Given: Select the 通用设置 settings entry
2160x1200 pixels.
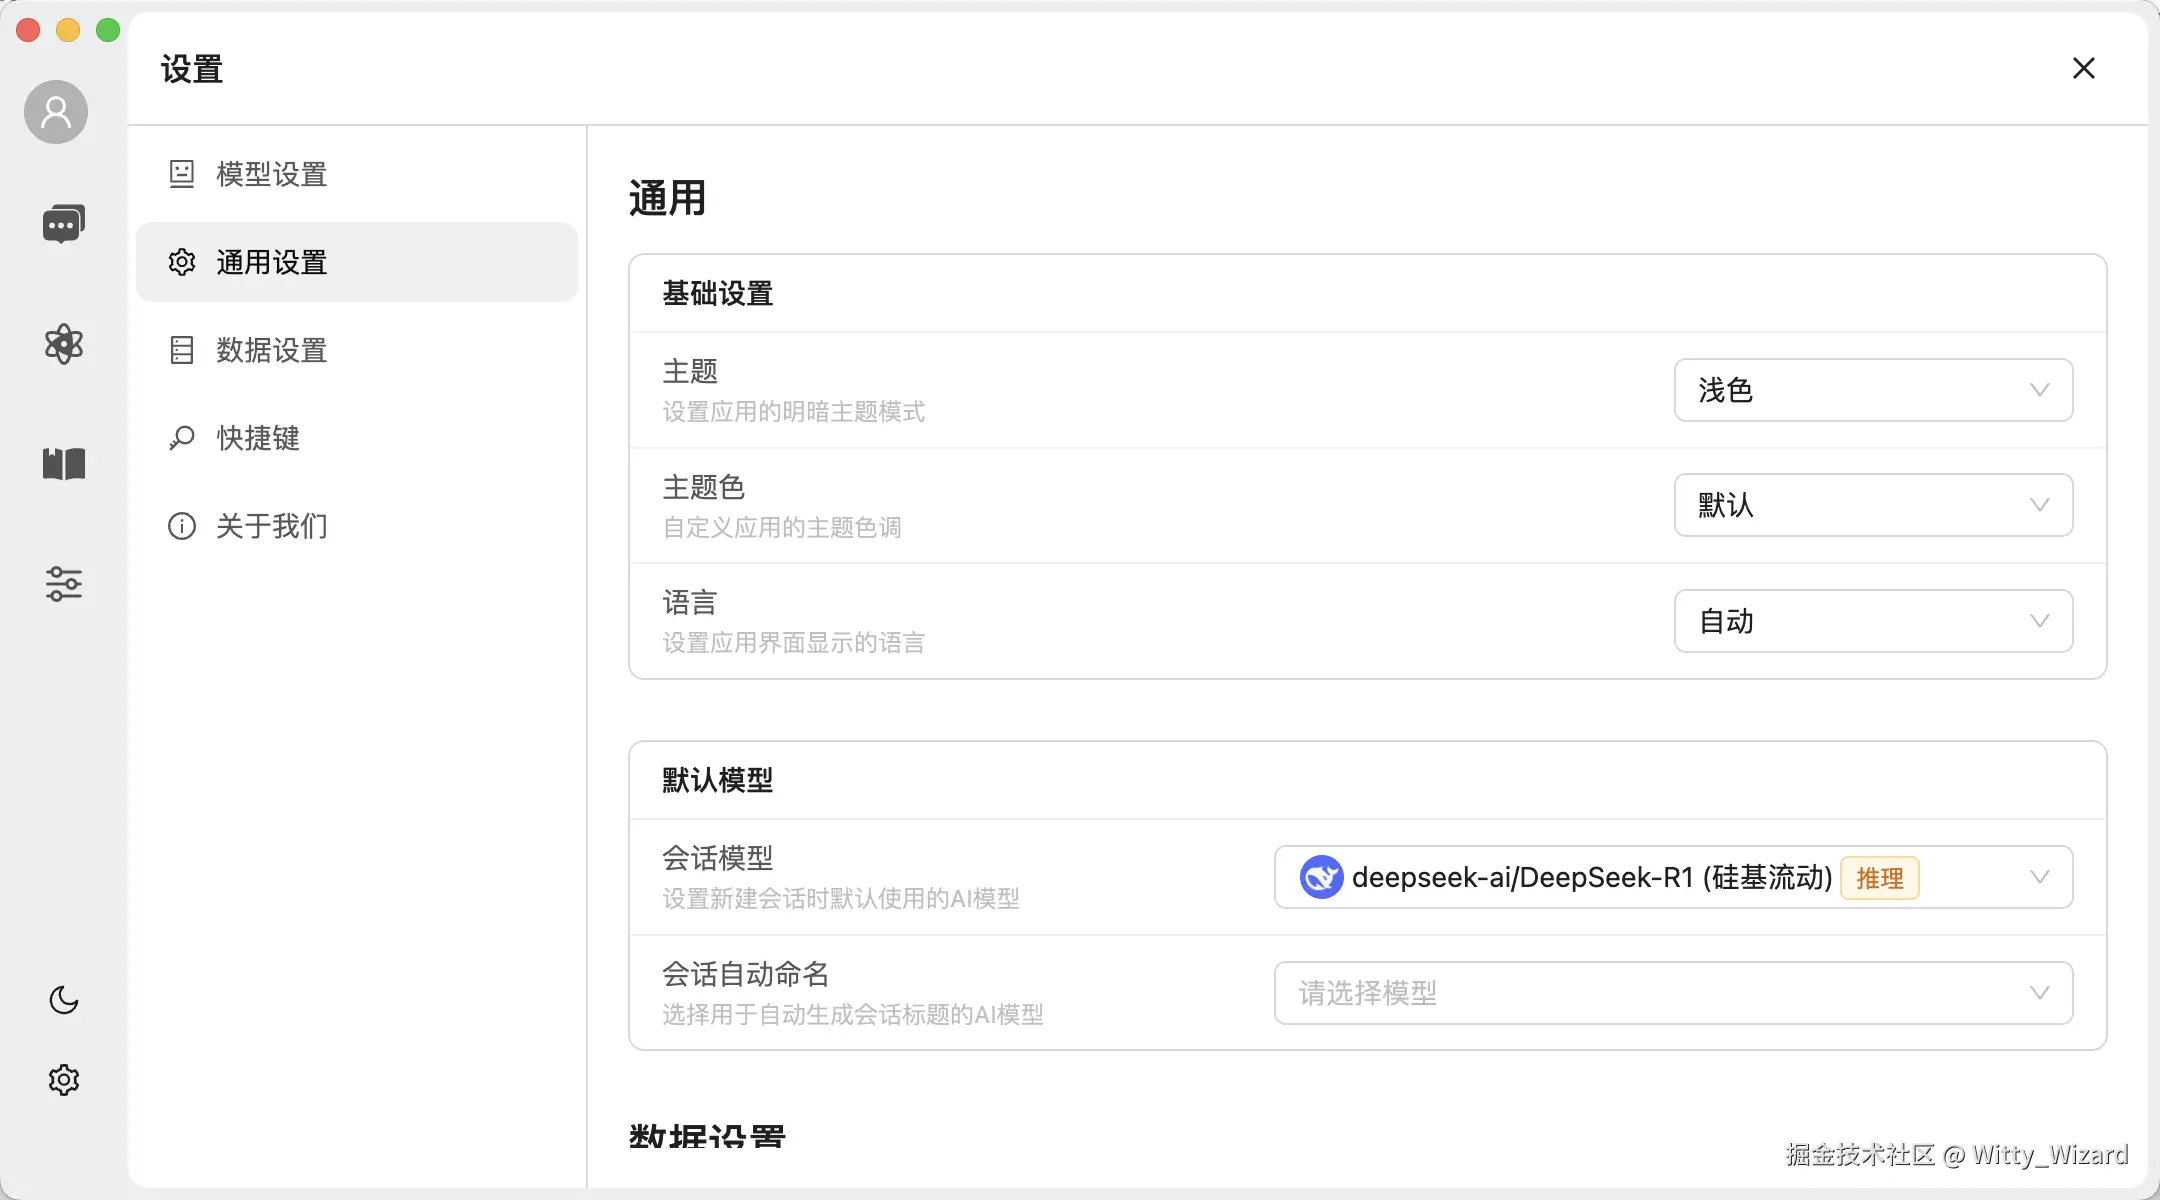Looking at the screenshot, I should click(x=270, y=262).
